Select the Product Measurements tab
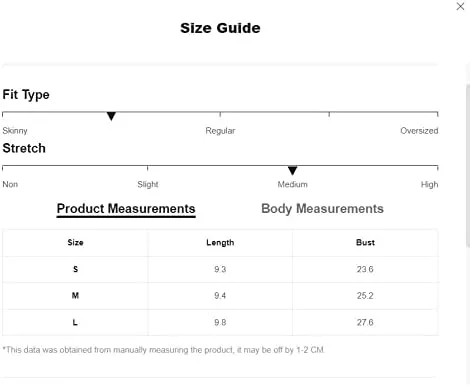 tap(126, 209)
